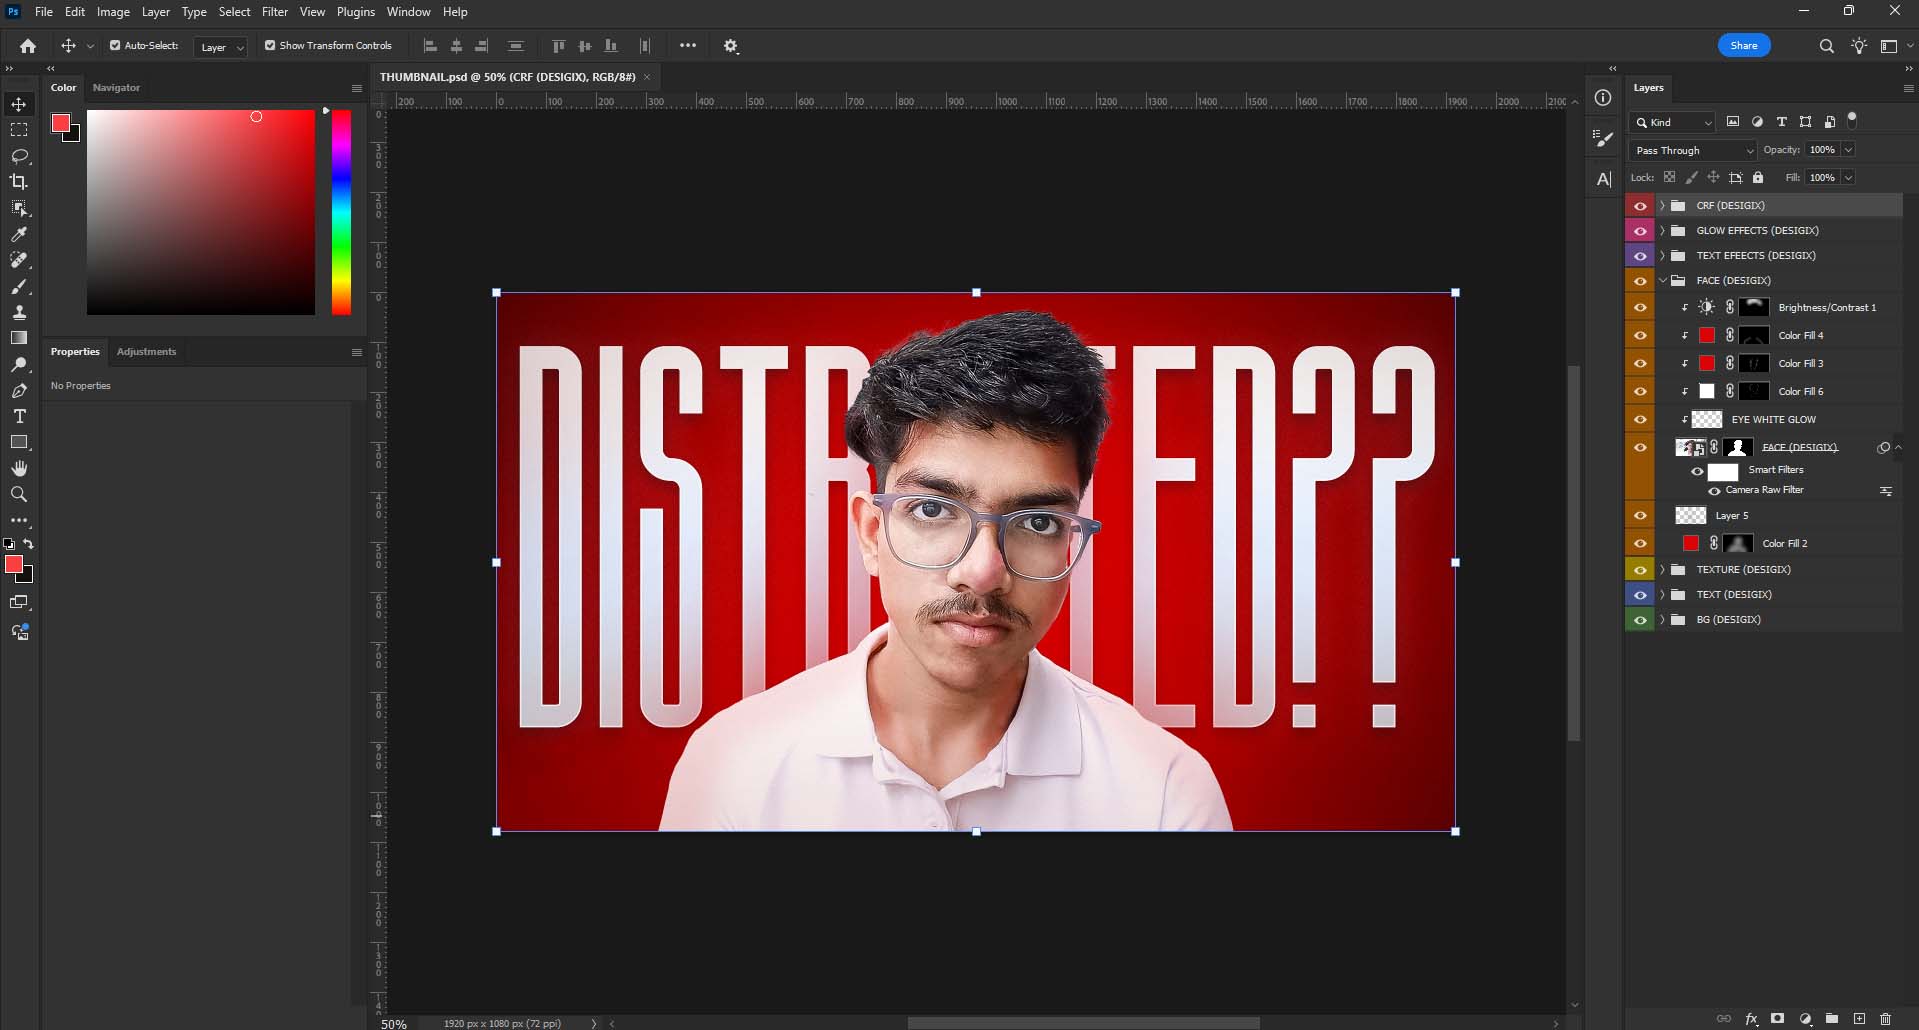Select the Lasso tool

tap(19, 156)
